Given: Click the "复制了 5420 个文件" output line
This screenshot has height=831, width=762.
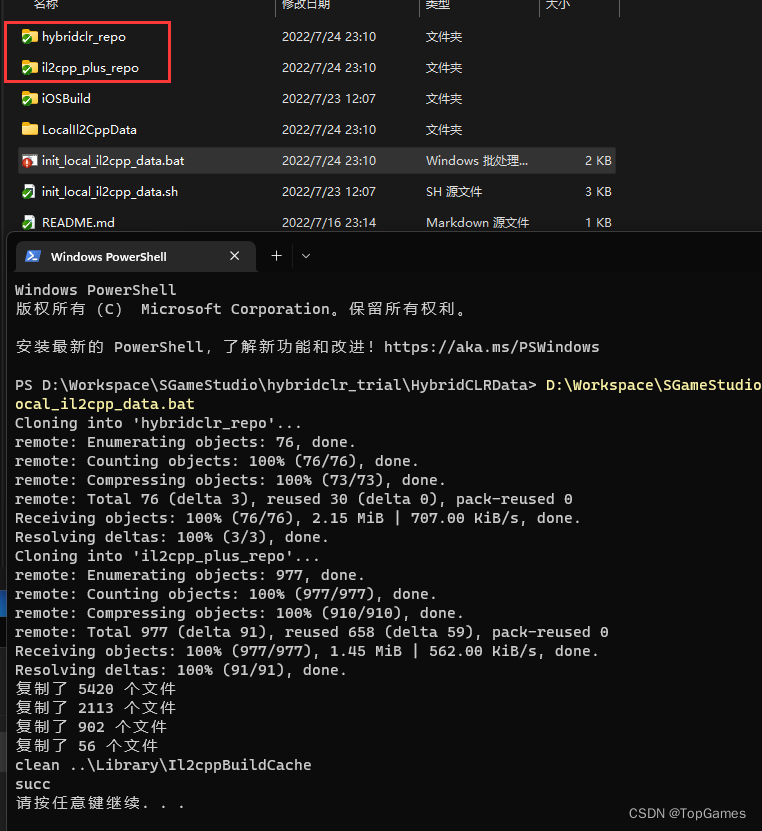Looking at the screenshot, I should [x=95, y=689].
